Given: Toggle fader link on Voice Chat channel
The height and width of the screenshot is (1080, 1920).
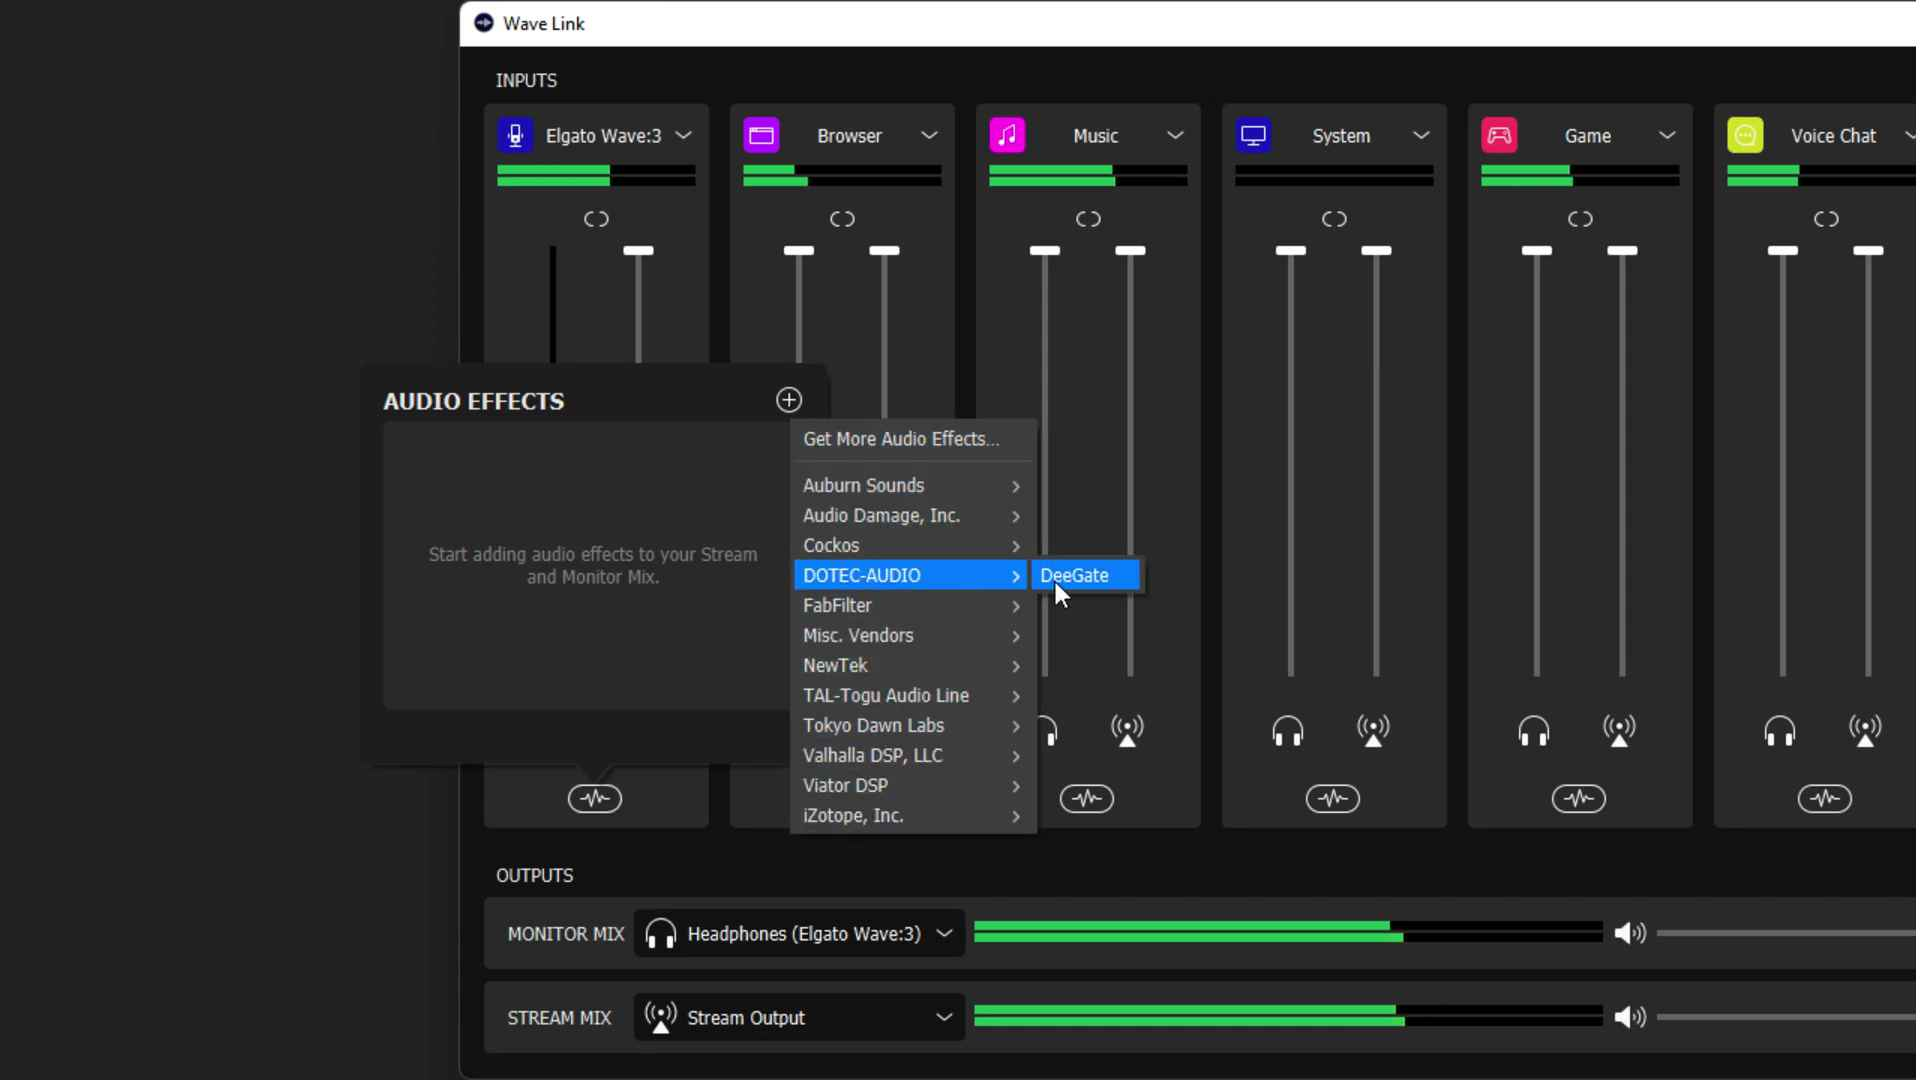Looking at the screenshot, I should click(1826, 219).
